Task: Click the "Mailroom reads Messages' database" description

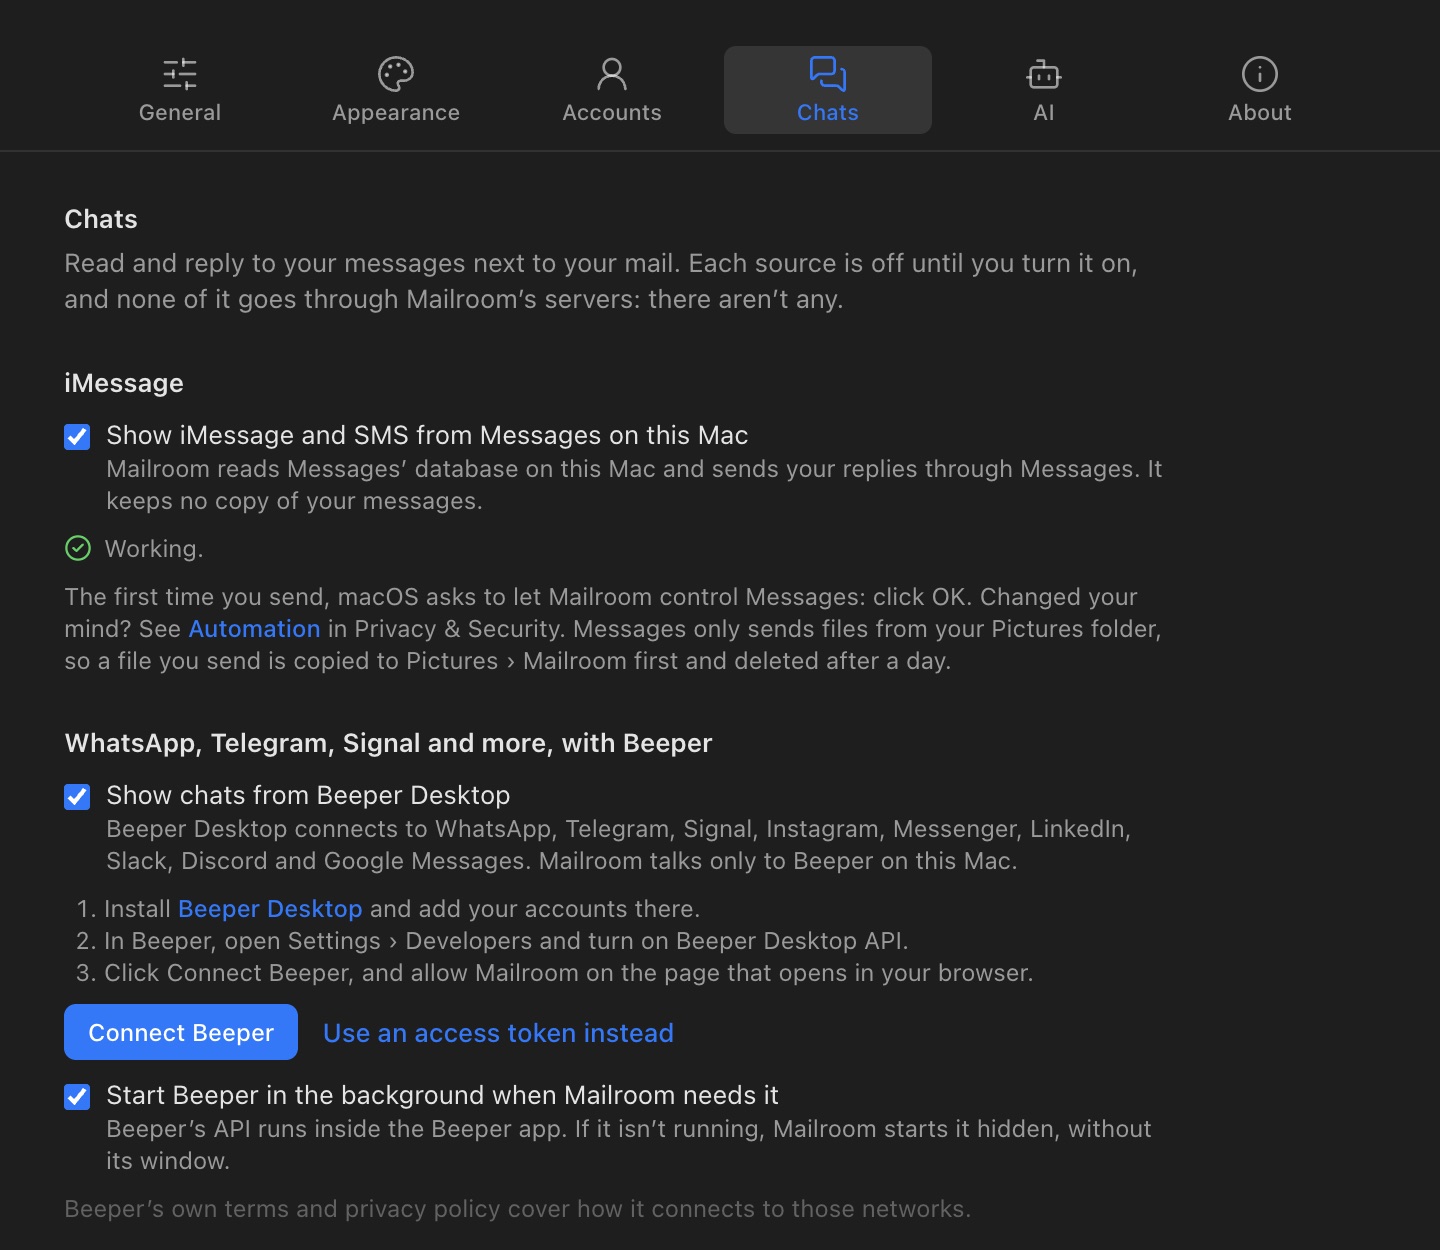Action: [634, 485]
